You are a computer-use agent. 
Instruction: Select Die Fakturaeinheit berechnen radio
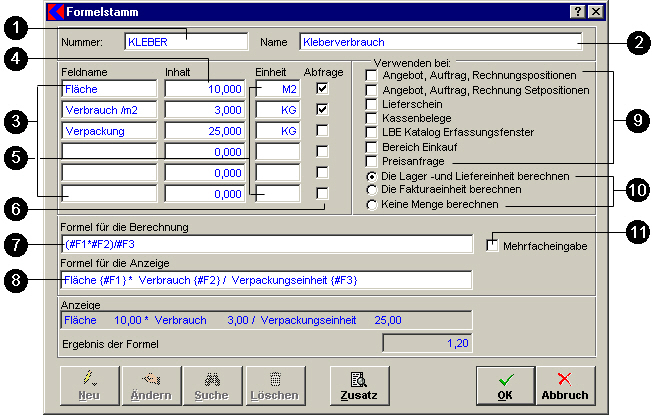372,188
